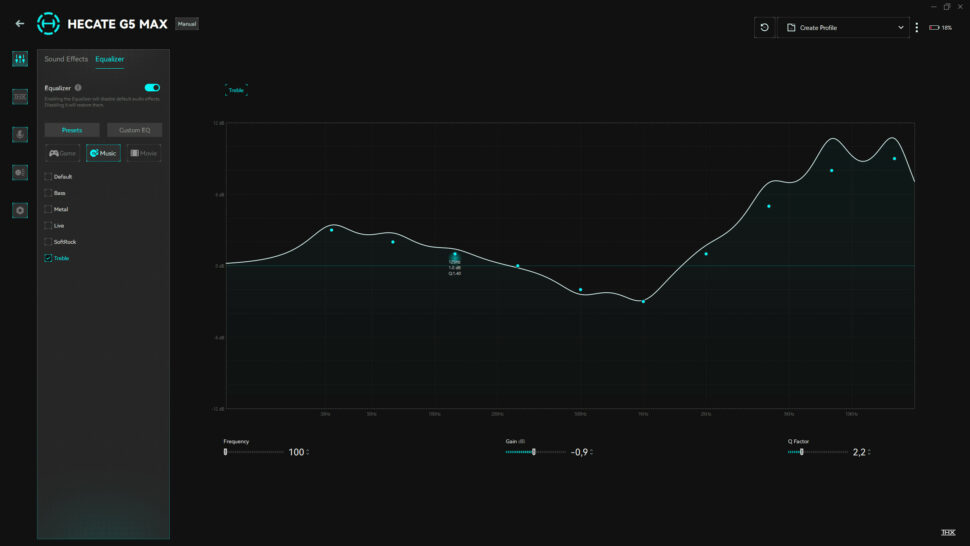Select the EQ point at the 1kHz dip
The image size is (970, 546).
click(x=643, y=302)
